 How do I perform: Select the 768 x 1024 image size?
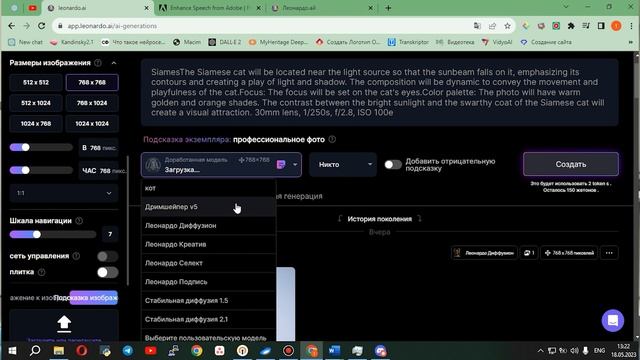(x=92, y=103)
